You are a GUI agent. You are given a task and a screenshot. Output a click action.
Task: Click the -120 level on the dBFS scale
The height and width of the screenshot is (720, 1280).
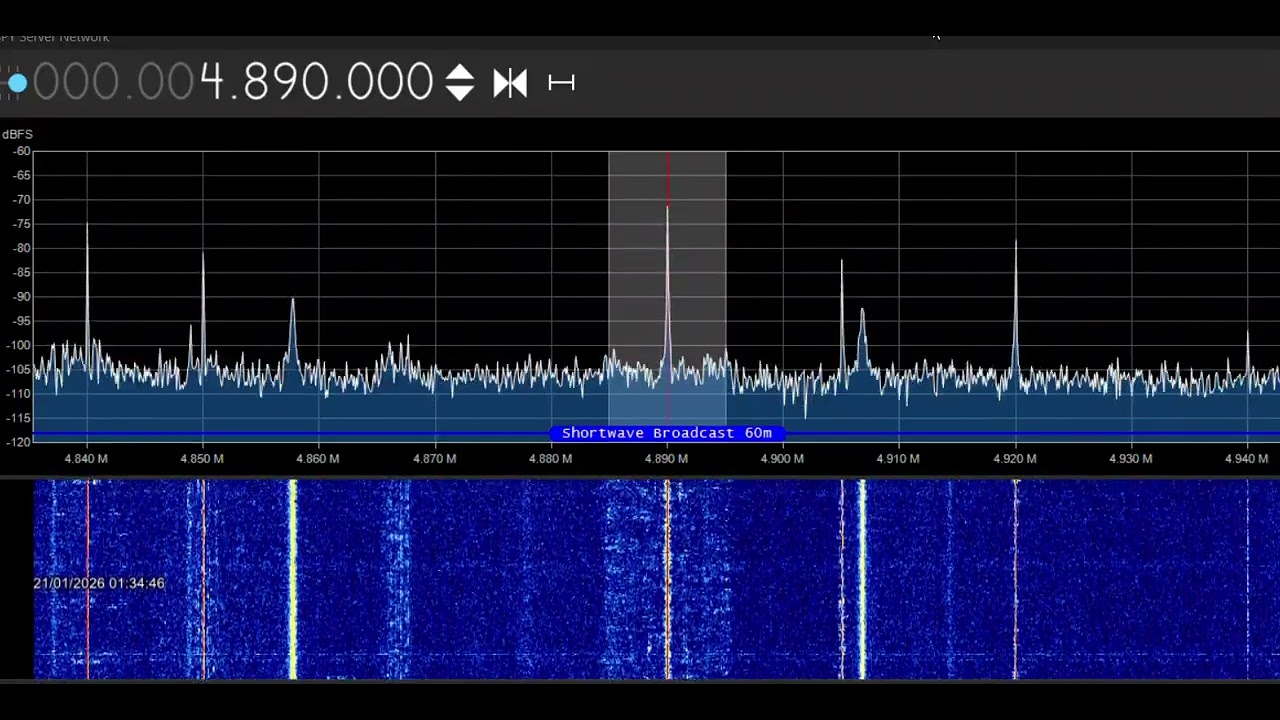18,442
